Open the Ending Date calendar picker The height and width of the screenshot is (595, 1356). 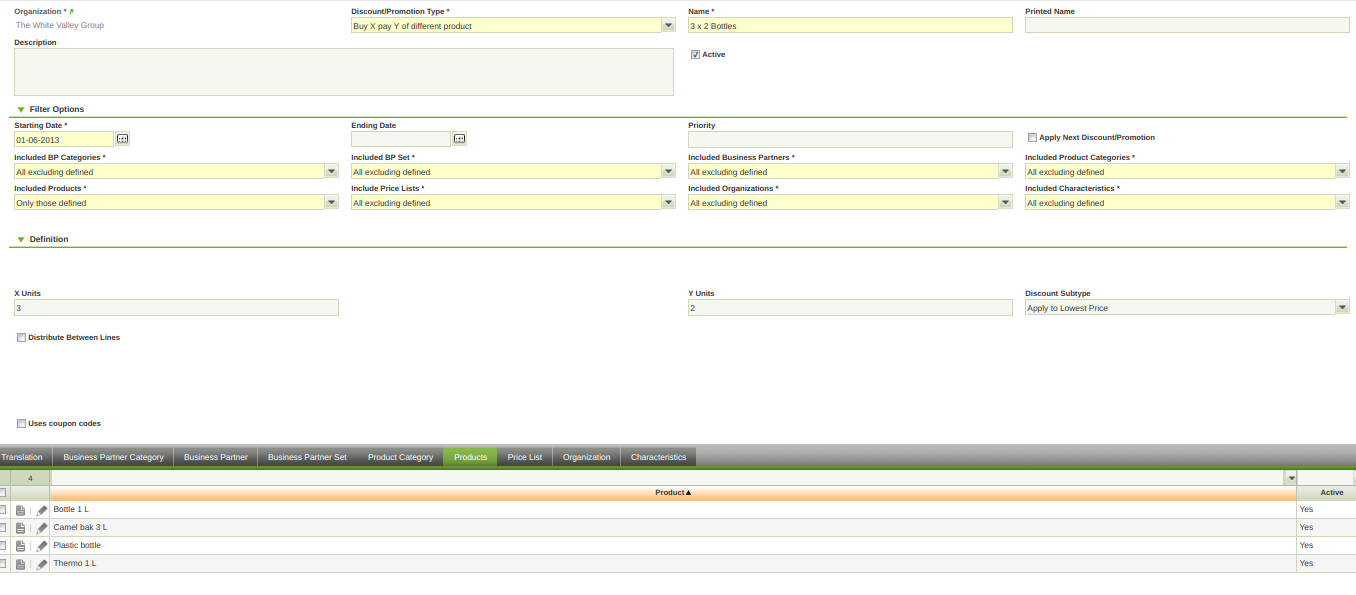(x=459, y=139)
